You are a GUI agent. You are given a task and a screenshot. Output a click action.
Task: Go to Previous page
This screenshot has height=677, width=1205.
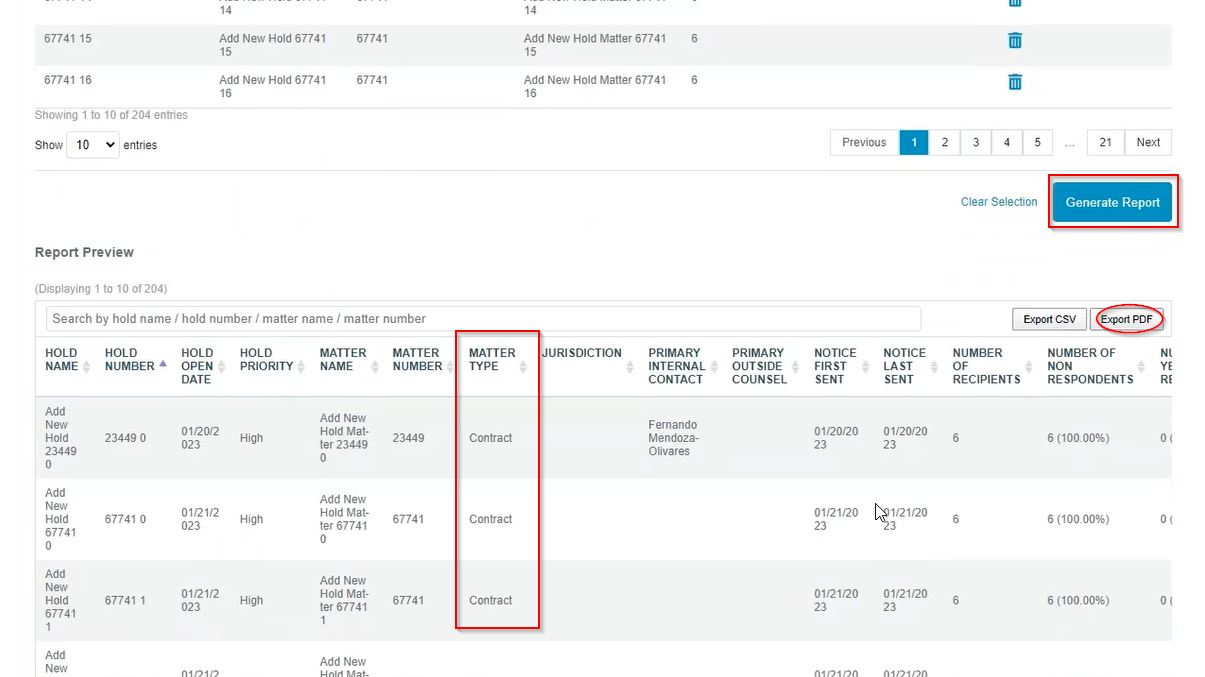864,143
